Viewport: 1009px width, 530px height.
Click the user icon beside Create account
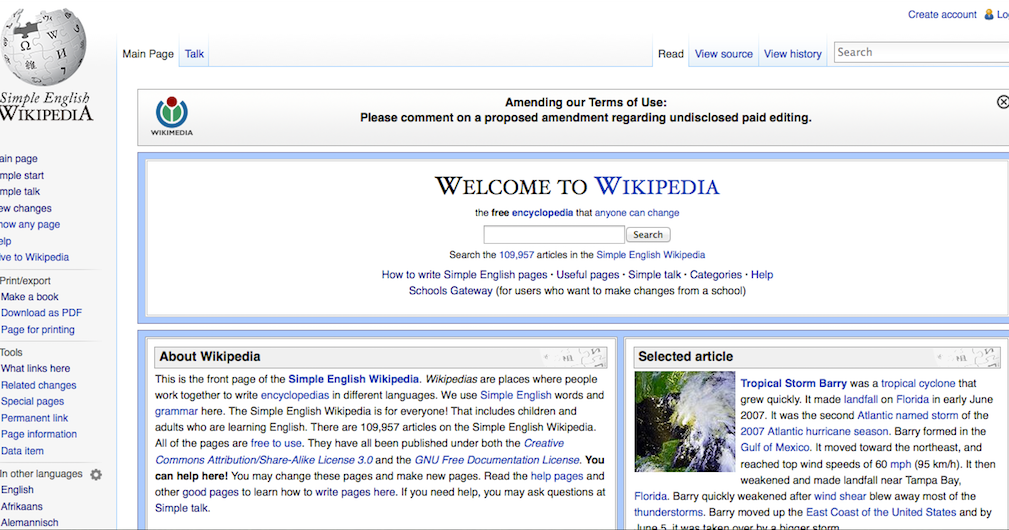988,14
